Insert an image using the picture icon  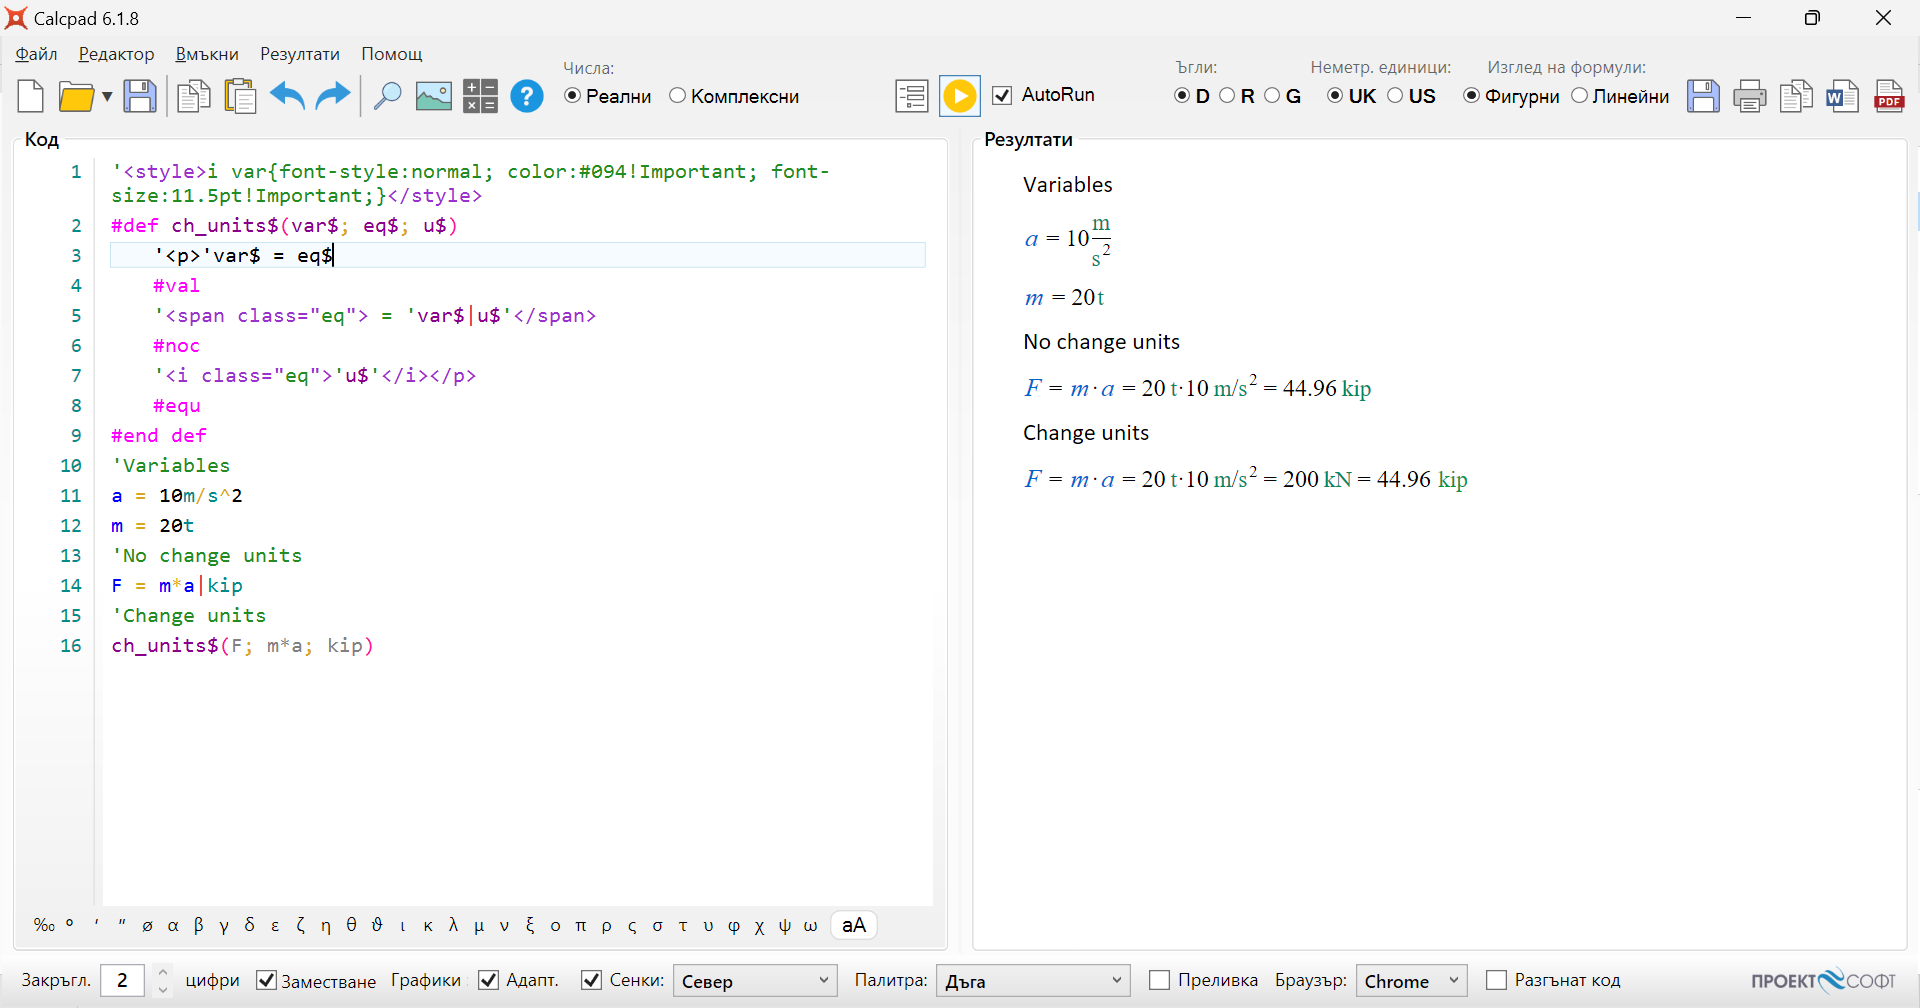432,95
